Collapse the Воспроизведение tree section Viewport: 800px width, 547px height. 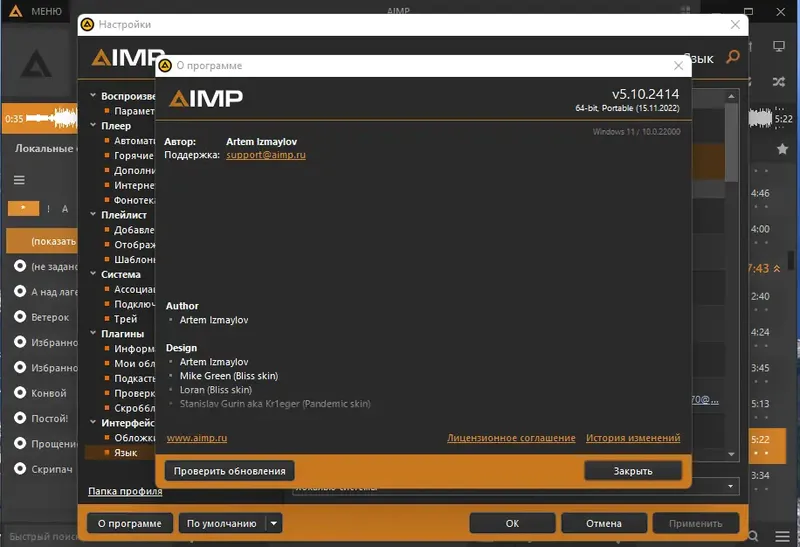[x=93, y=95]
